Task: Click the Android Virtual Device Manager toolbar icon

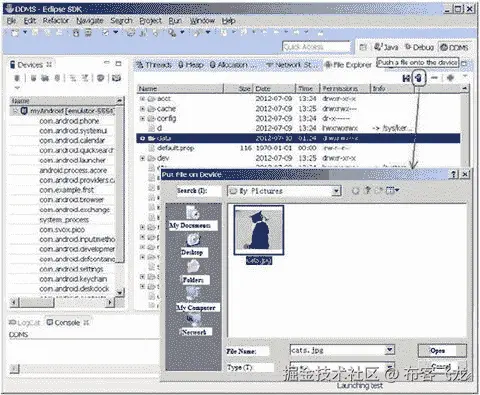Action: pyautogui.click(x=88, y=32)
